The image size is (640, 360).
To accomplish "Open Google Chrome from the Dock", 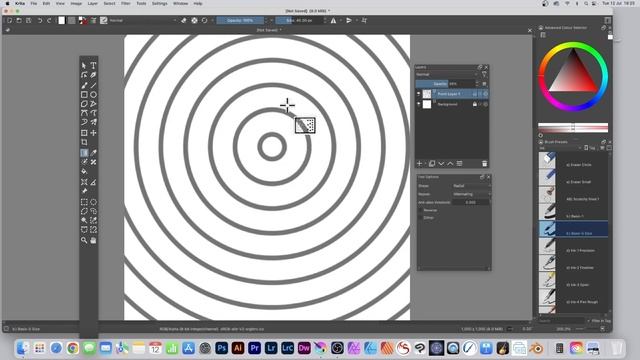I will point(73,348).
